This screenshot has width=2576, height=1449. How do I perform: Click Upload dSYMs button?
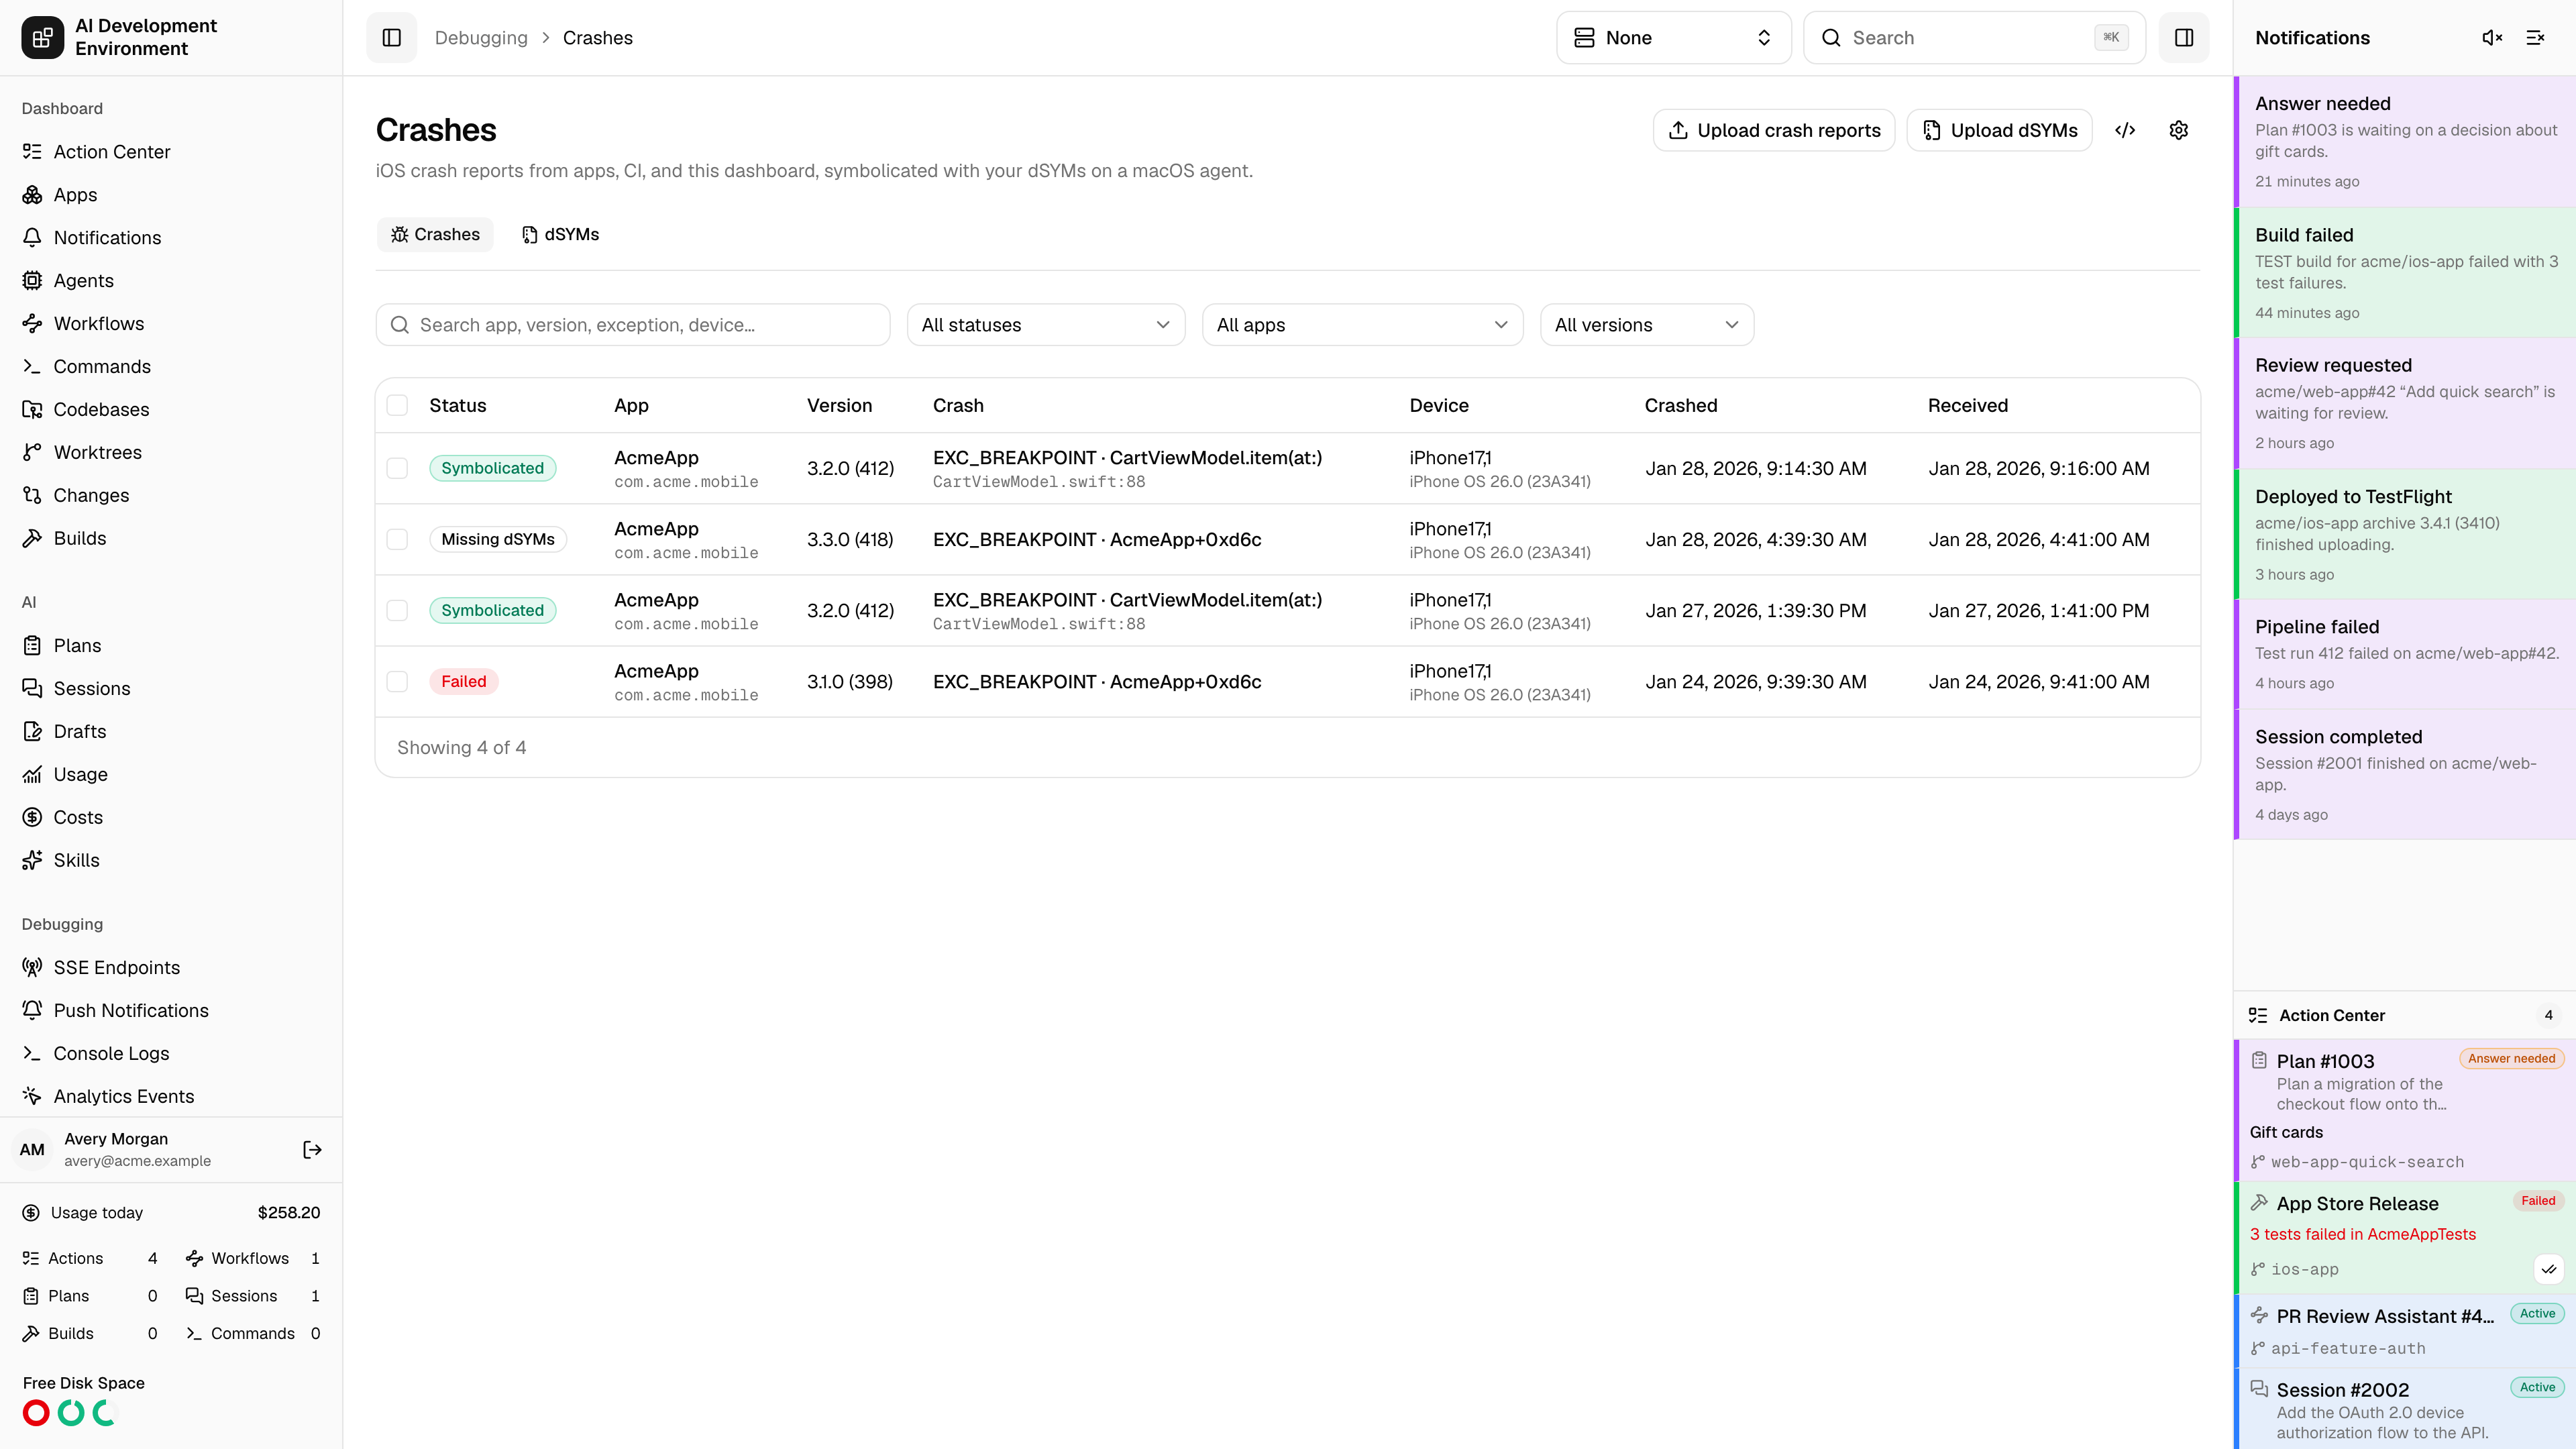click(x=1999, y=130)
